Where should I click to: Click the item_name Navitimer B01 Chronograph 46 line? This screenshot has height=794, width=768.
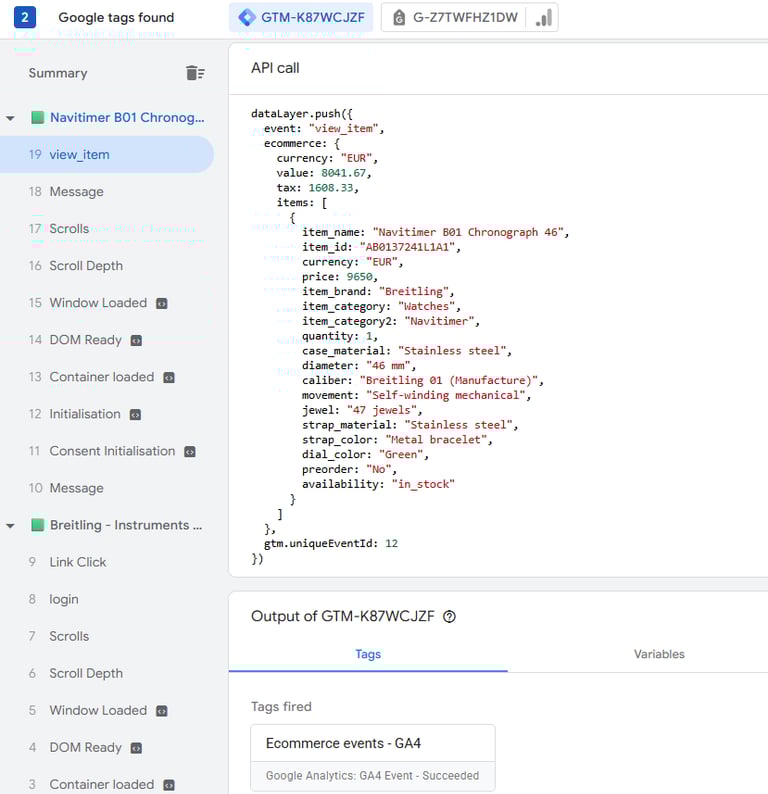[435, 232]
